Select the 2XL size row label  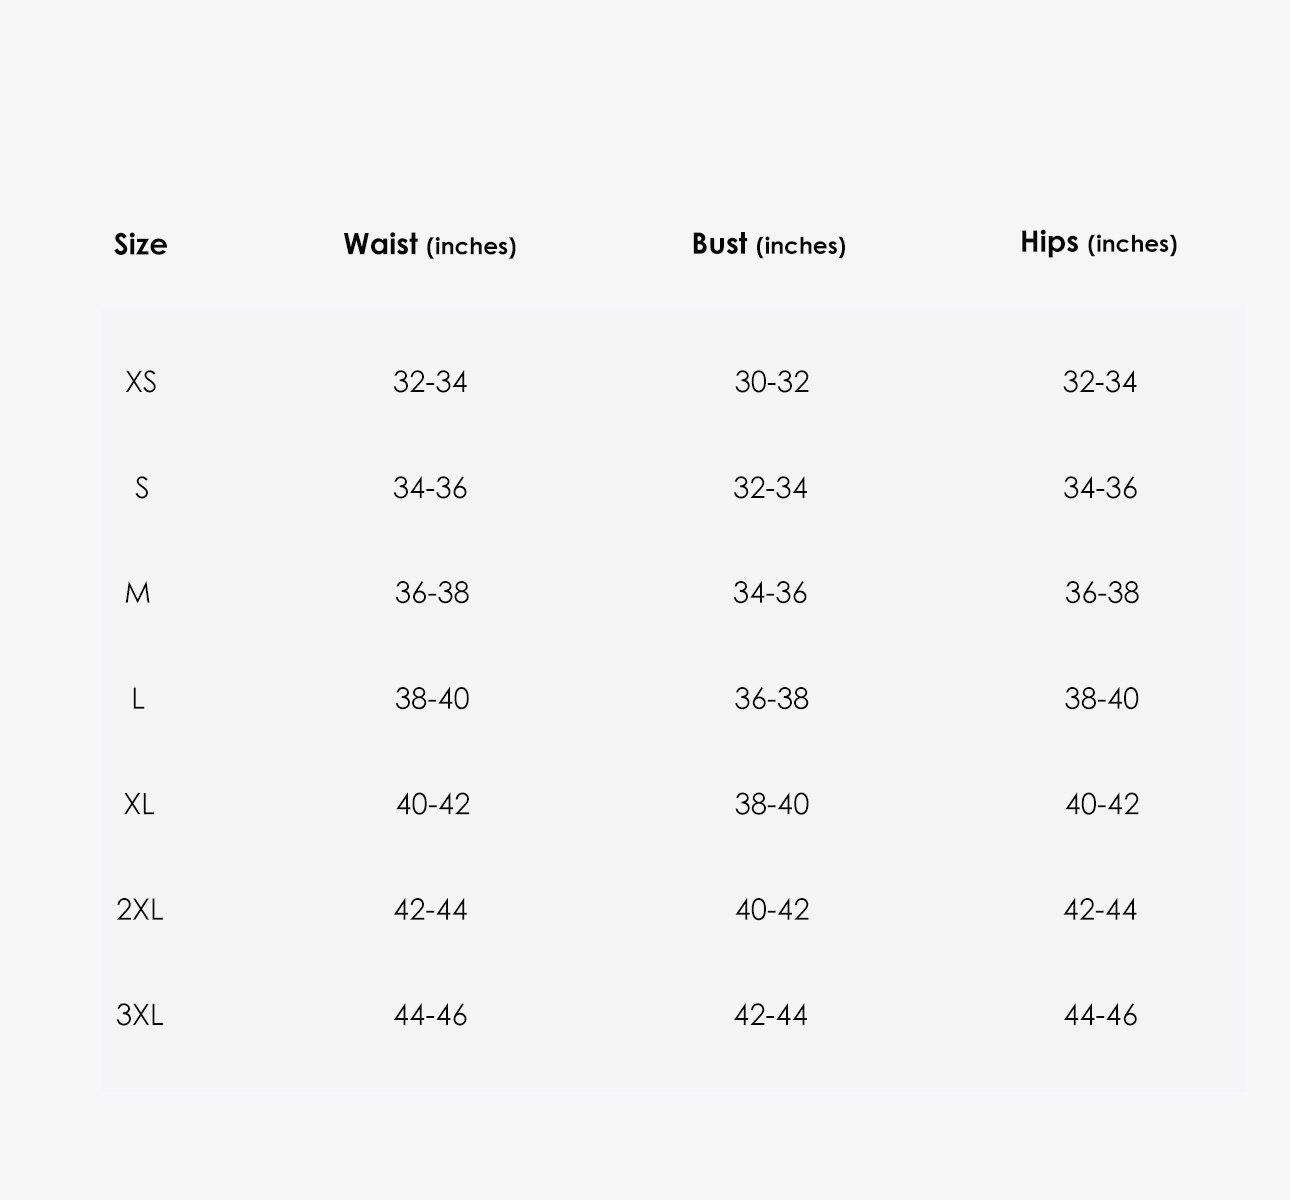(x=140, y=910)
